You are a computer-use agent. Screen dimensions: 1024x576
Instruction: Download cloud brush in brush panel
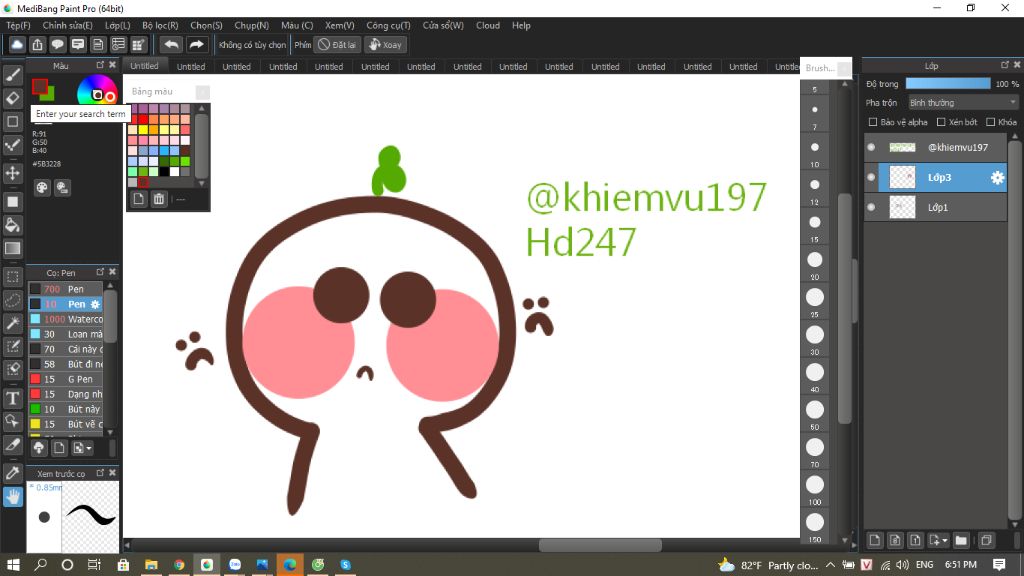click(x=39, y=448)
